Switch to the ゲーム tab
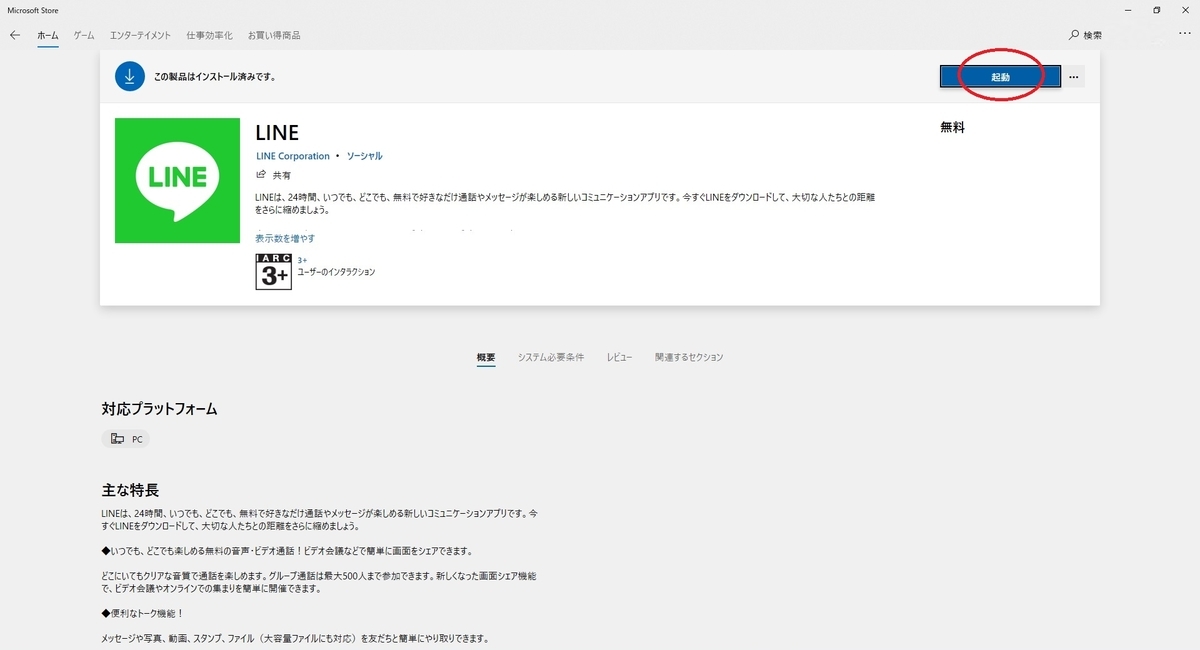Image resolution: width=1200 pixels, height=650 pixels. 84,35
